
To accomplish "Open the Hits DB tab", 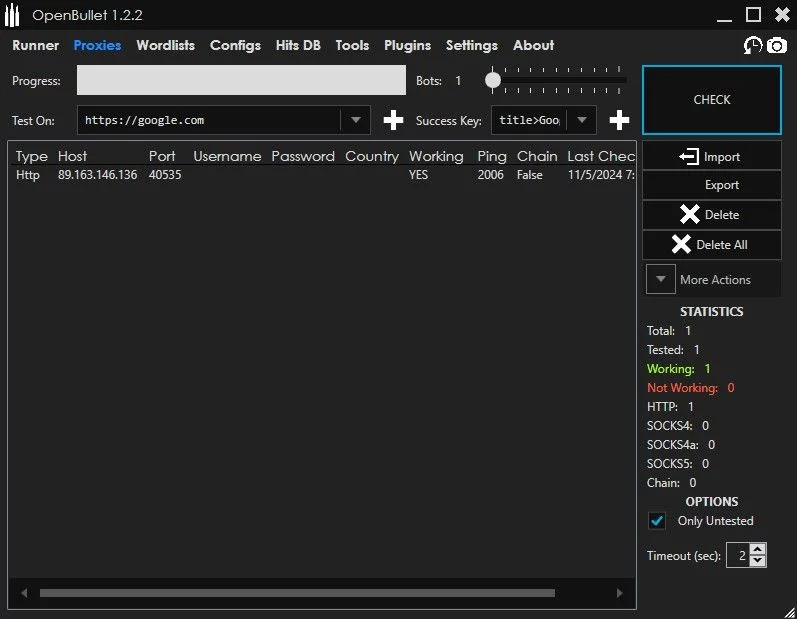I will 298,46.
